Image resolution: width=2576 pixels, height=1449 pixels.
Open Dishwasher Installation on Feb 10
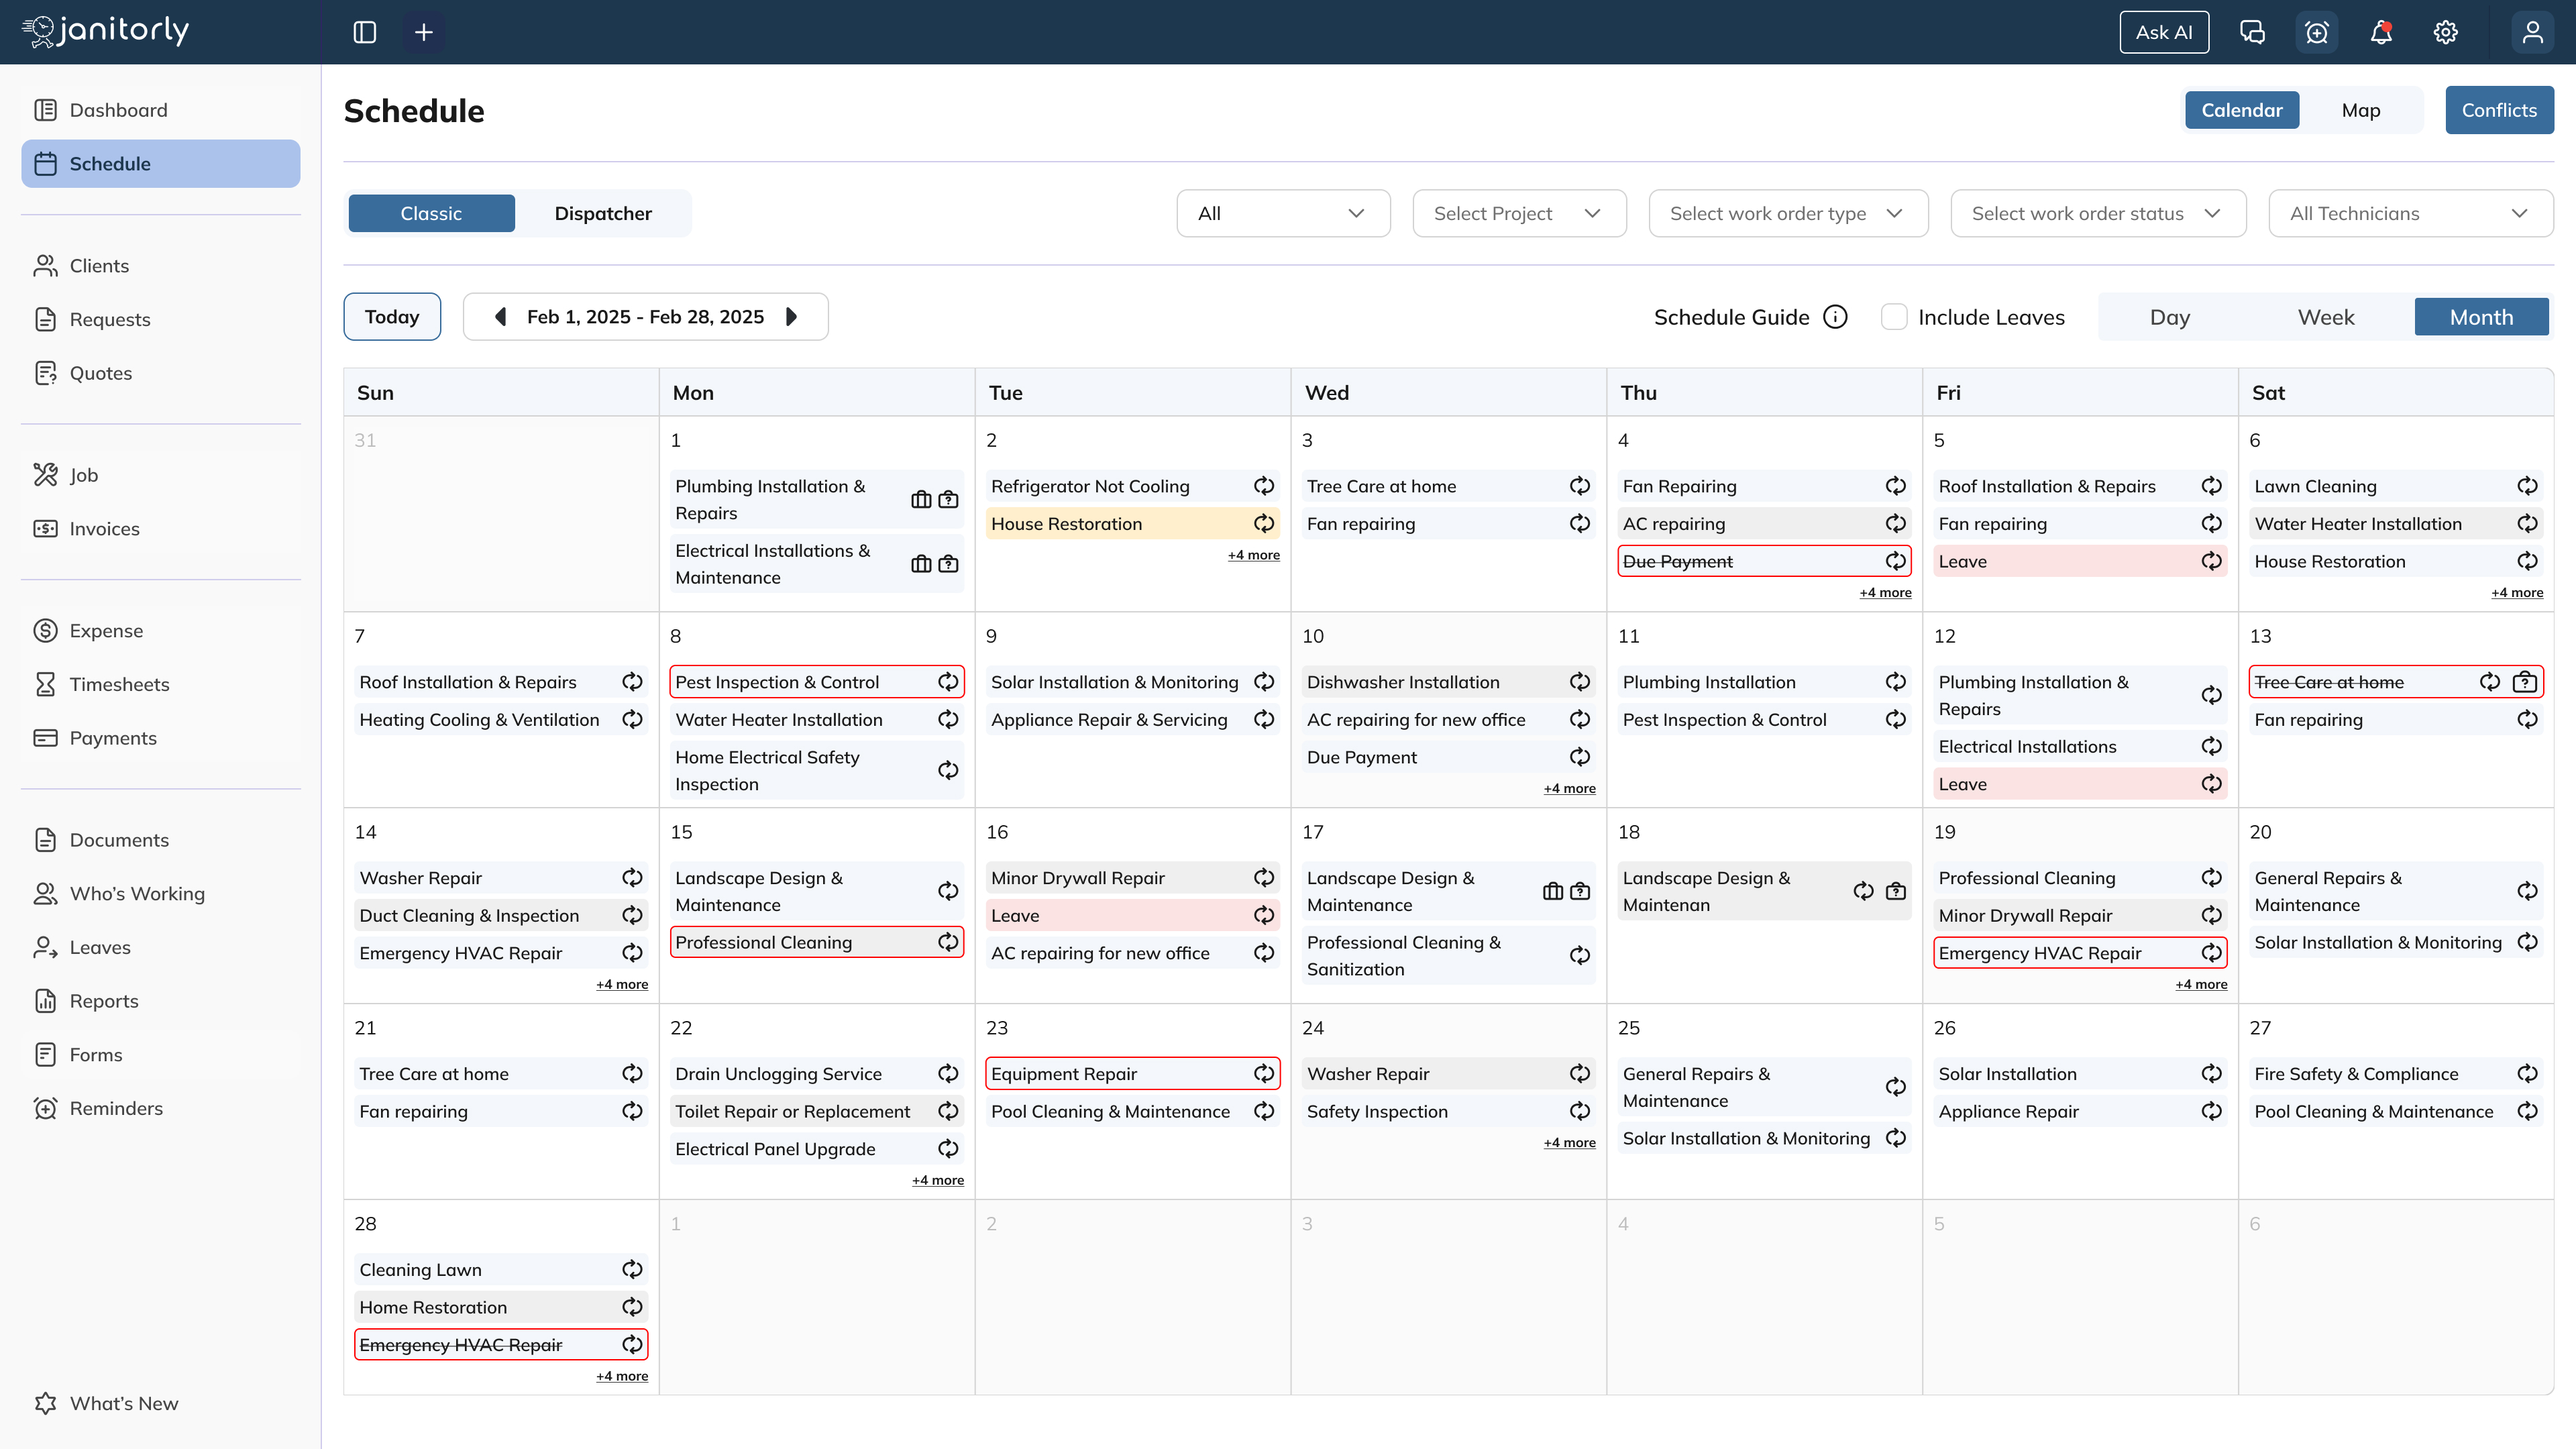(1448, 682)
